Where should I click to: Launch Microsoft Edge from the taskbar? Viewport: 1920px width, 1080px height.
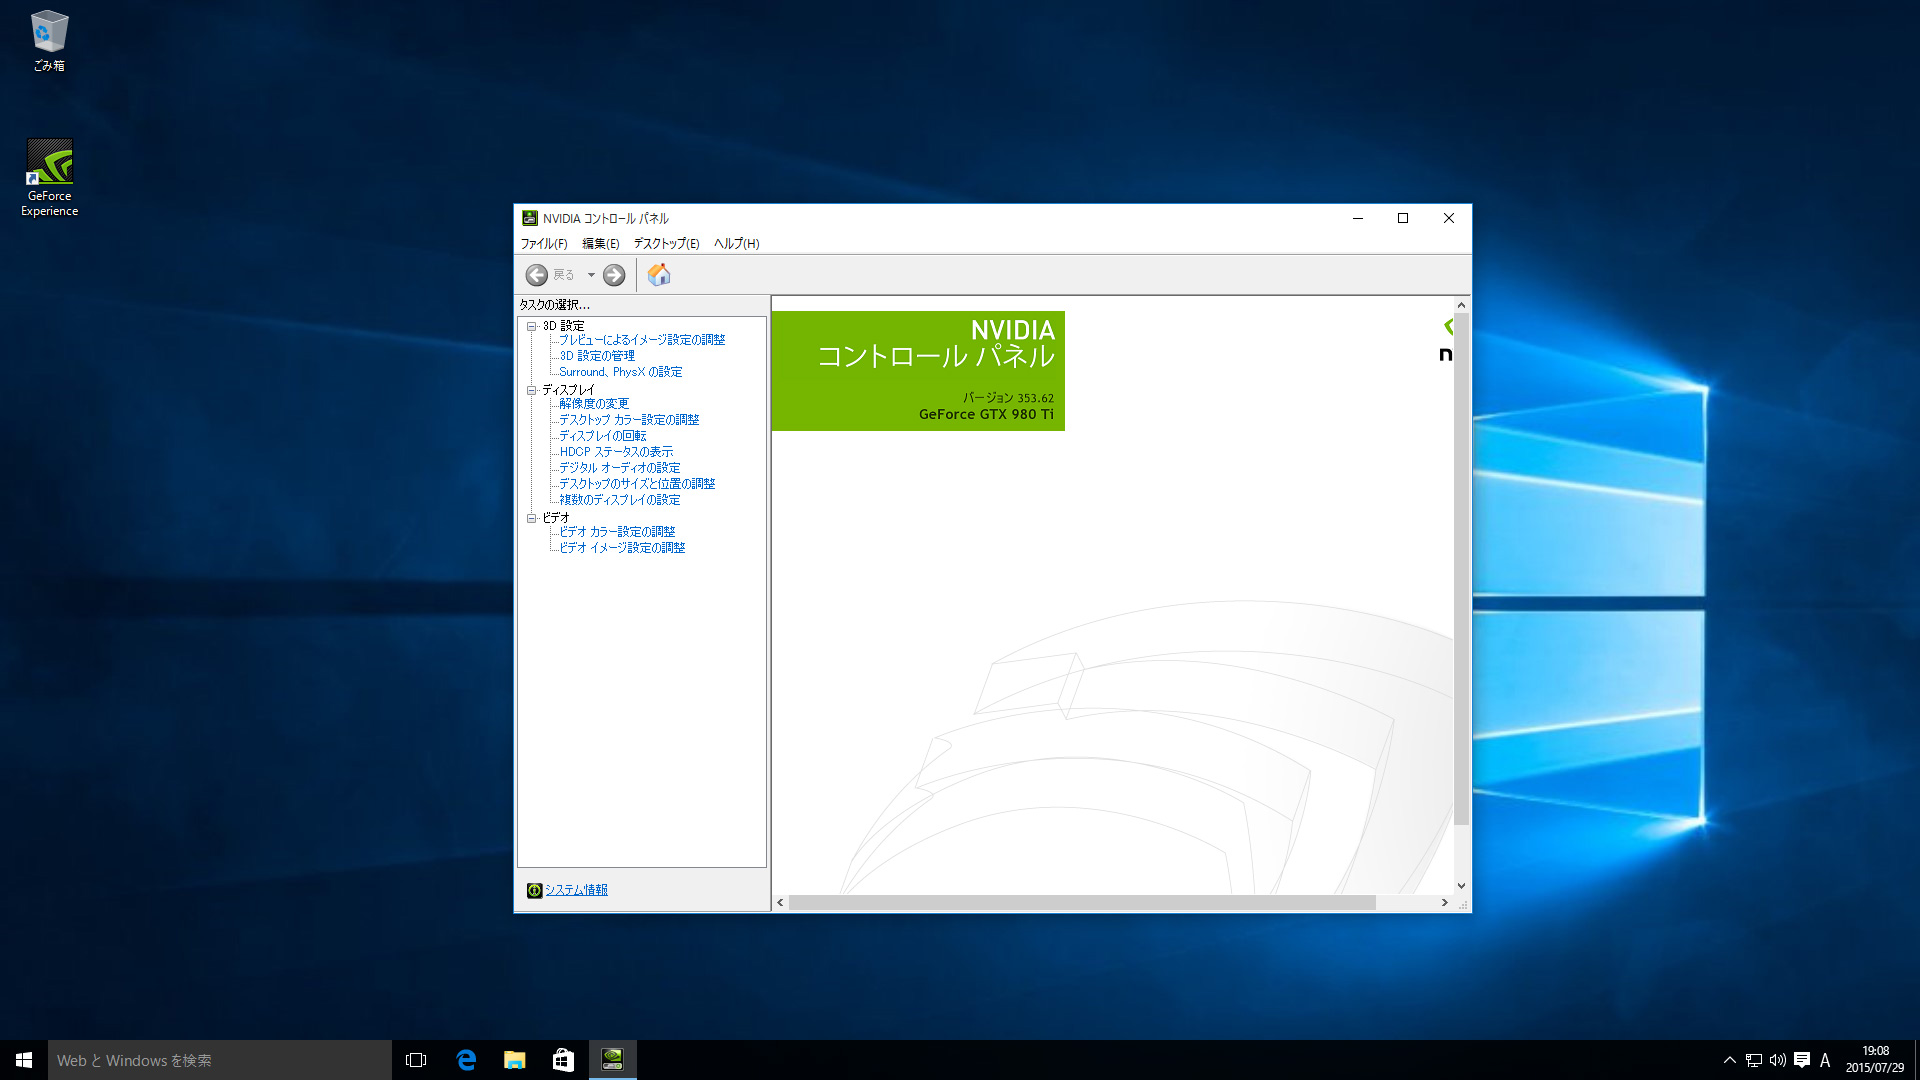[466, 1060]
